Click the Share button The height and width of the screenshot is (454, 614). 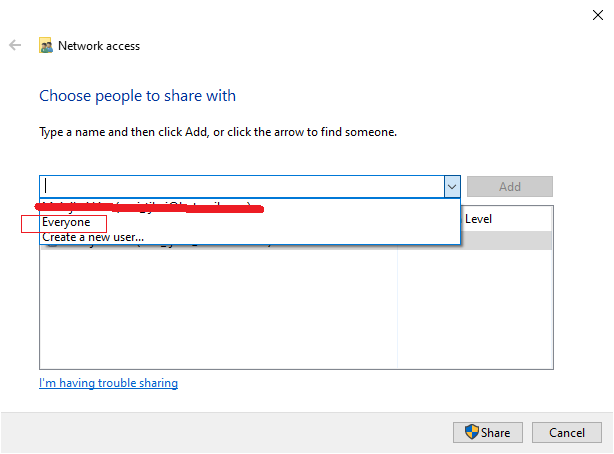(x=488, y=432)
